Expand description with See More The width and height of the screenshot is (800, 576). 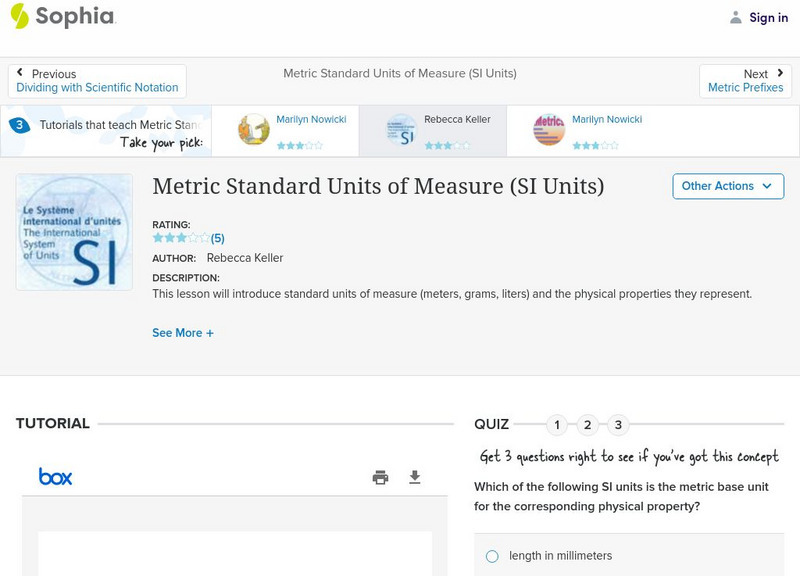coord(183,333)
